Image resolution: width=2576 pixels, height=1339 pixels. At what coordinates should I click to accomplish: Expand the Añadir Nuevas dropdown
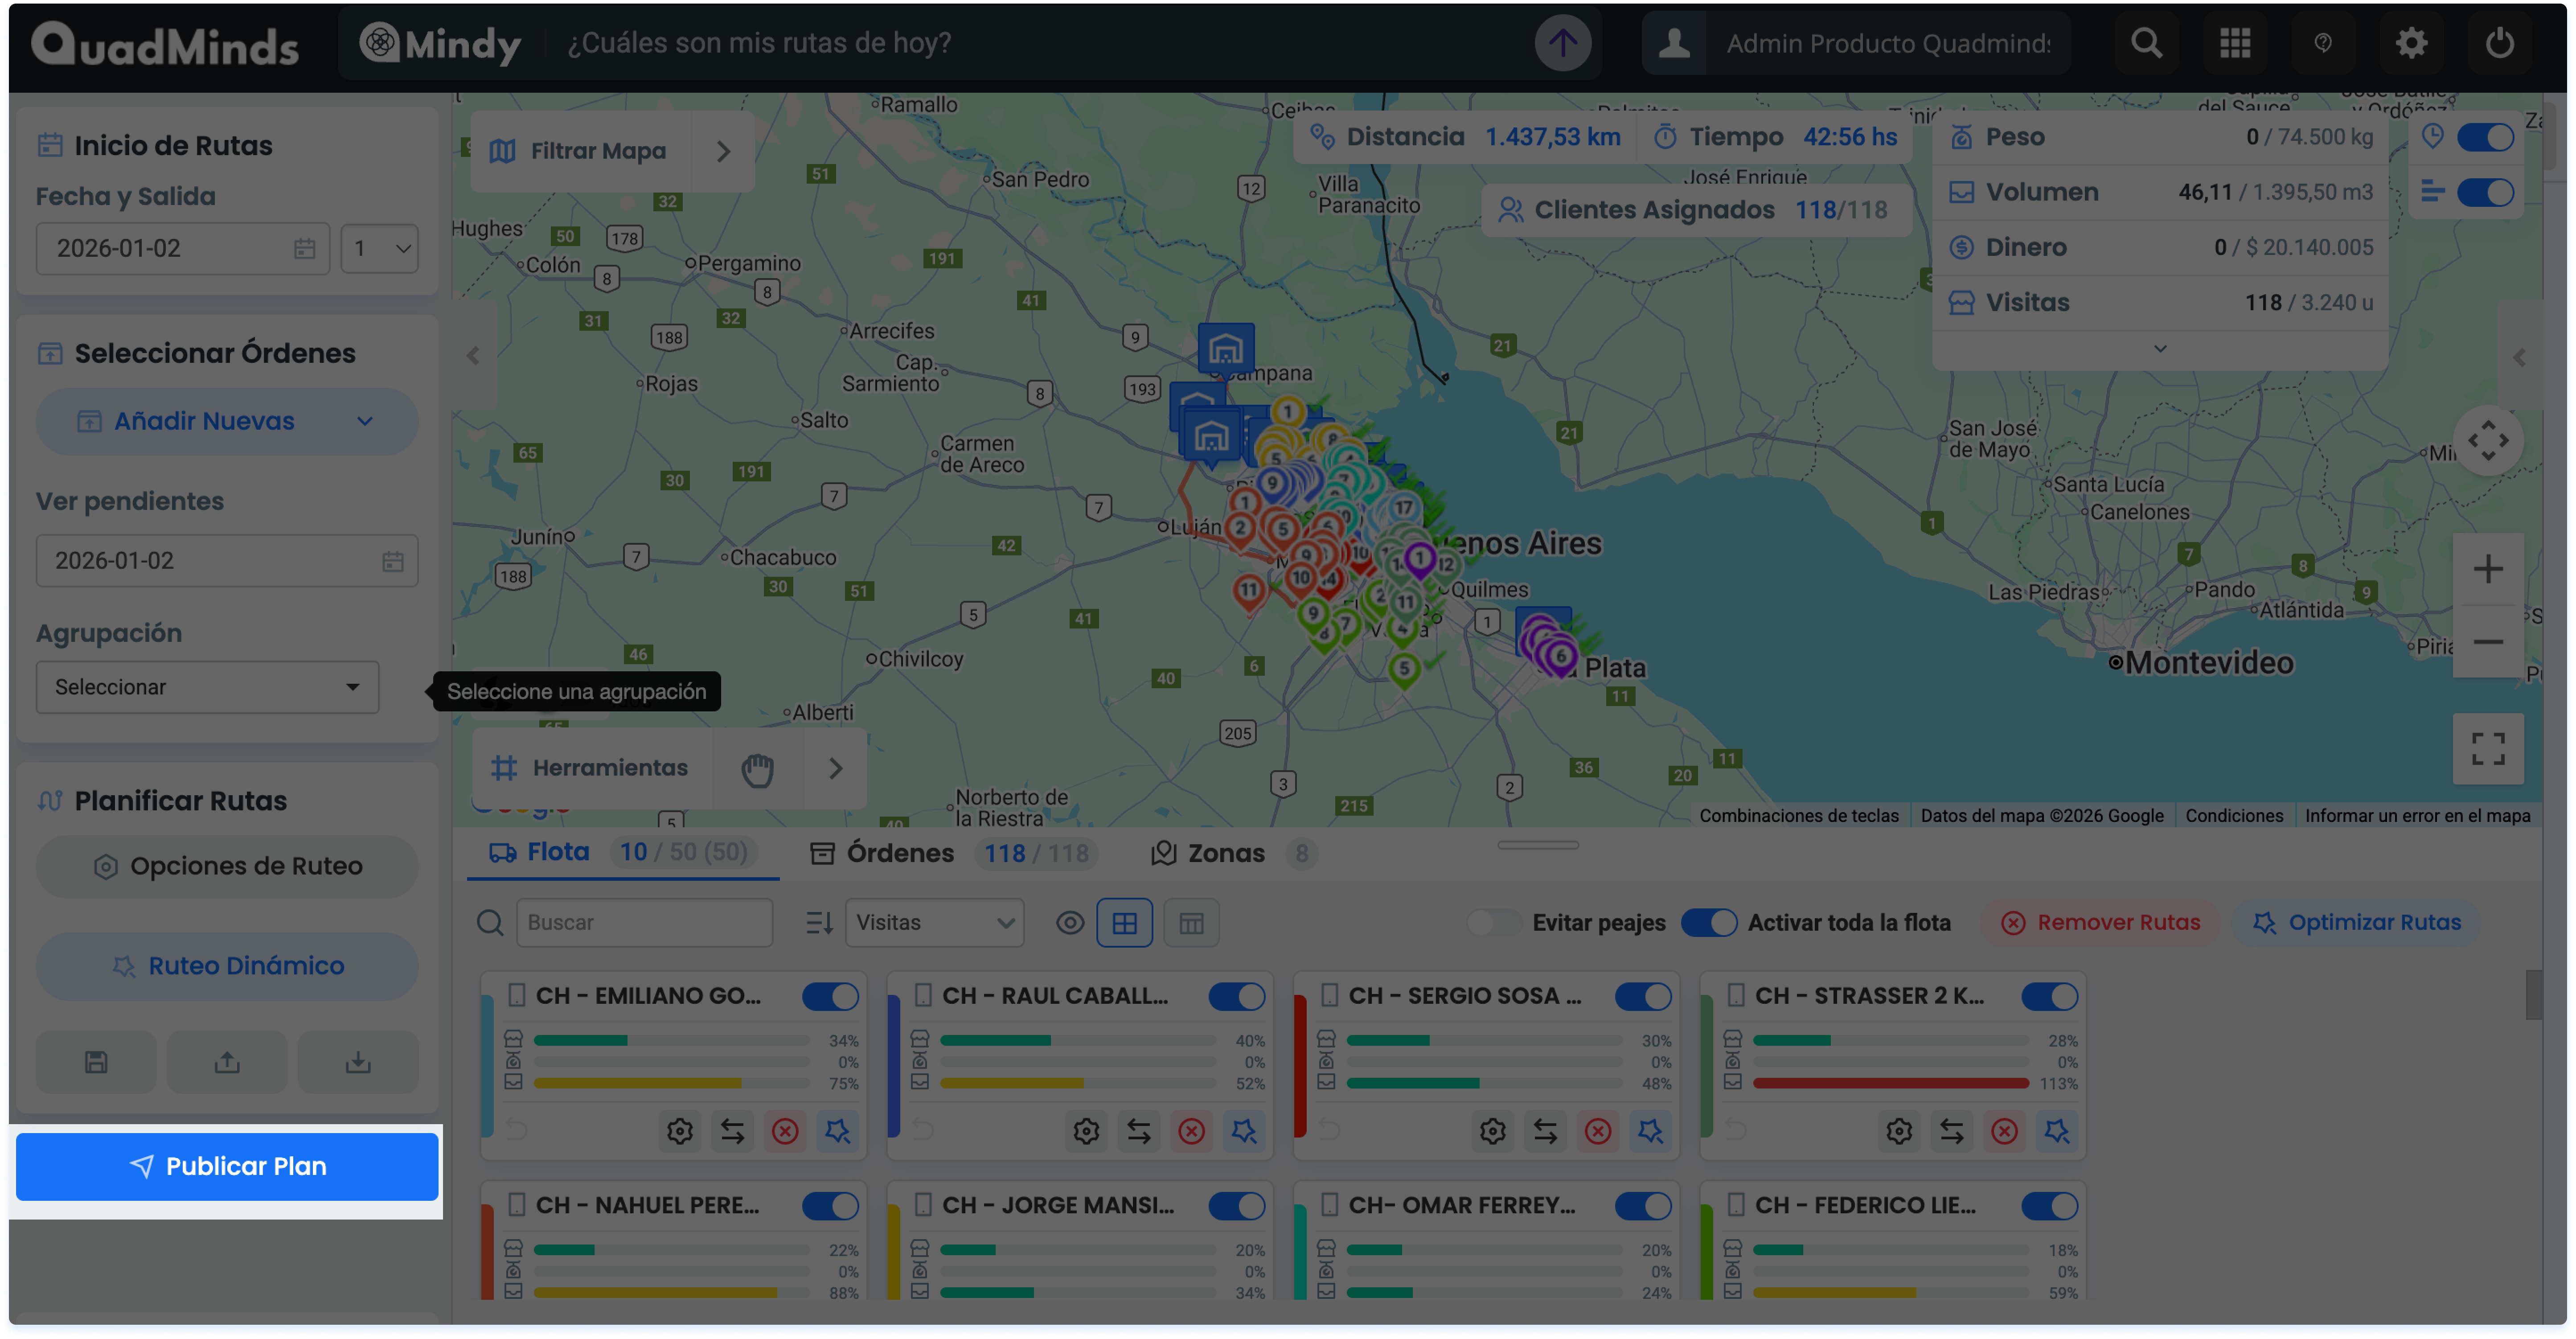pyautogui.click(x=227, y=421)
